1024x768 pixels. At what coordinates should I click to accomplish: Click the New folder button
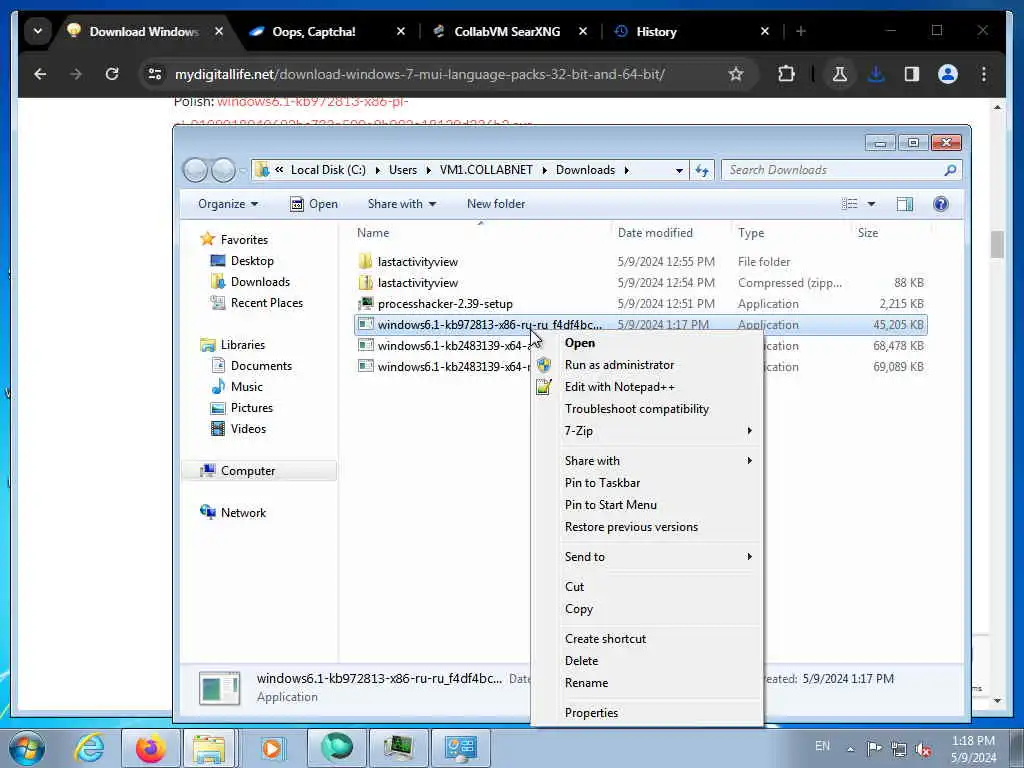point(496,204)
